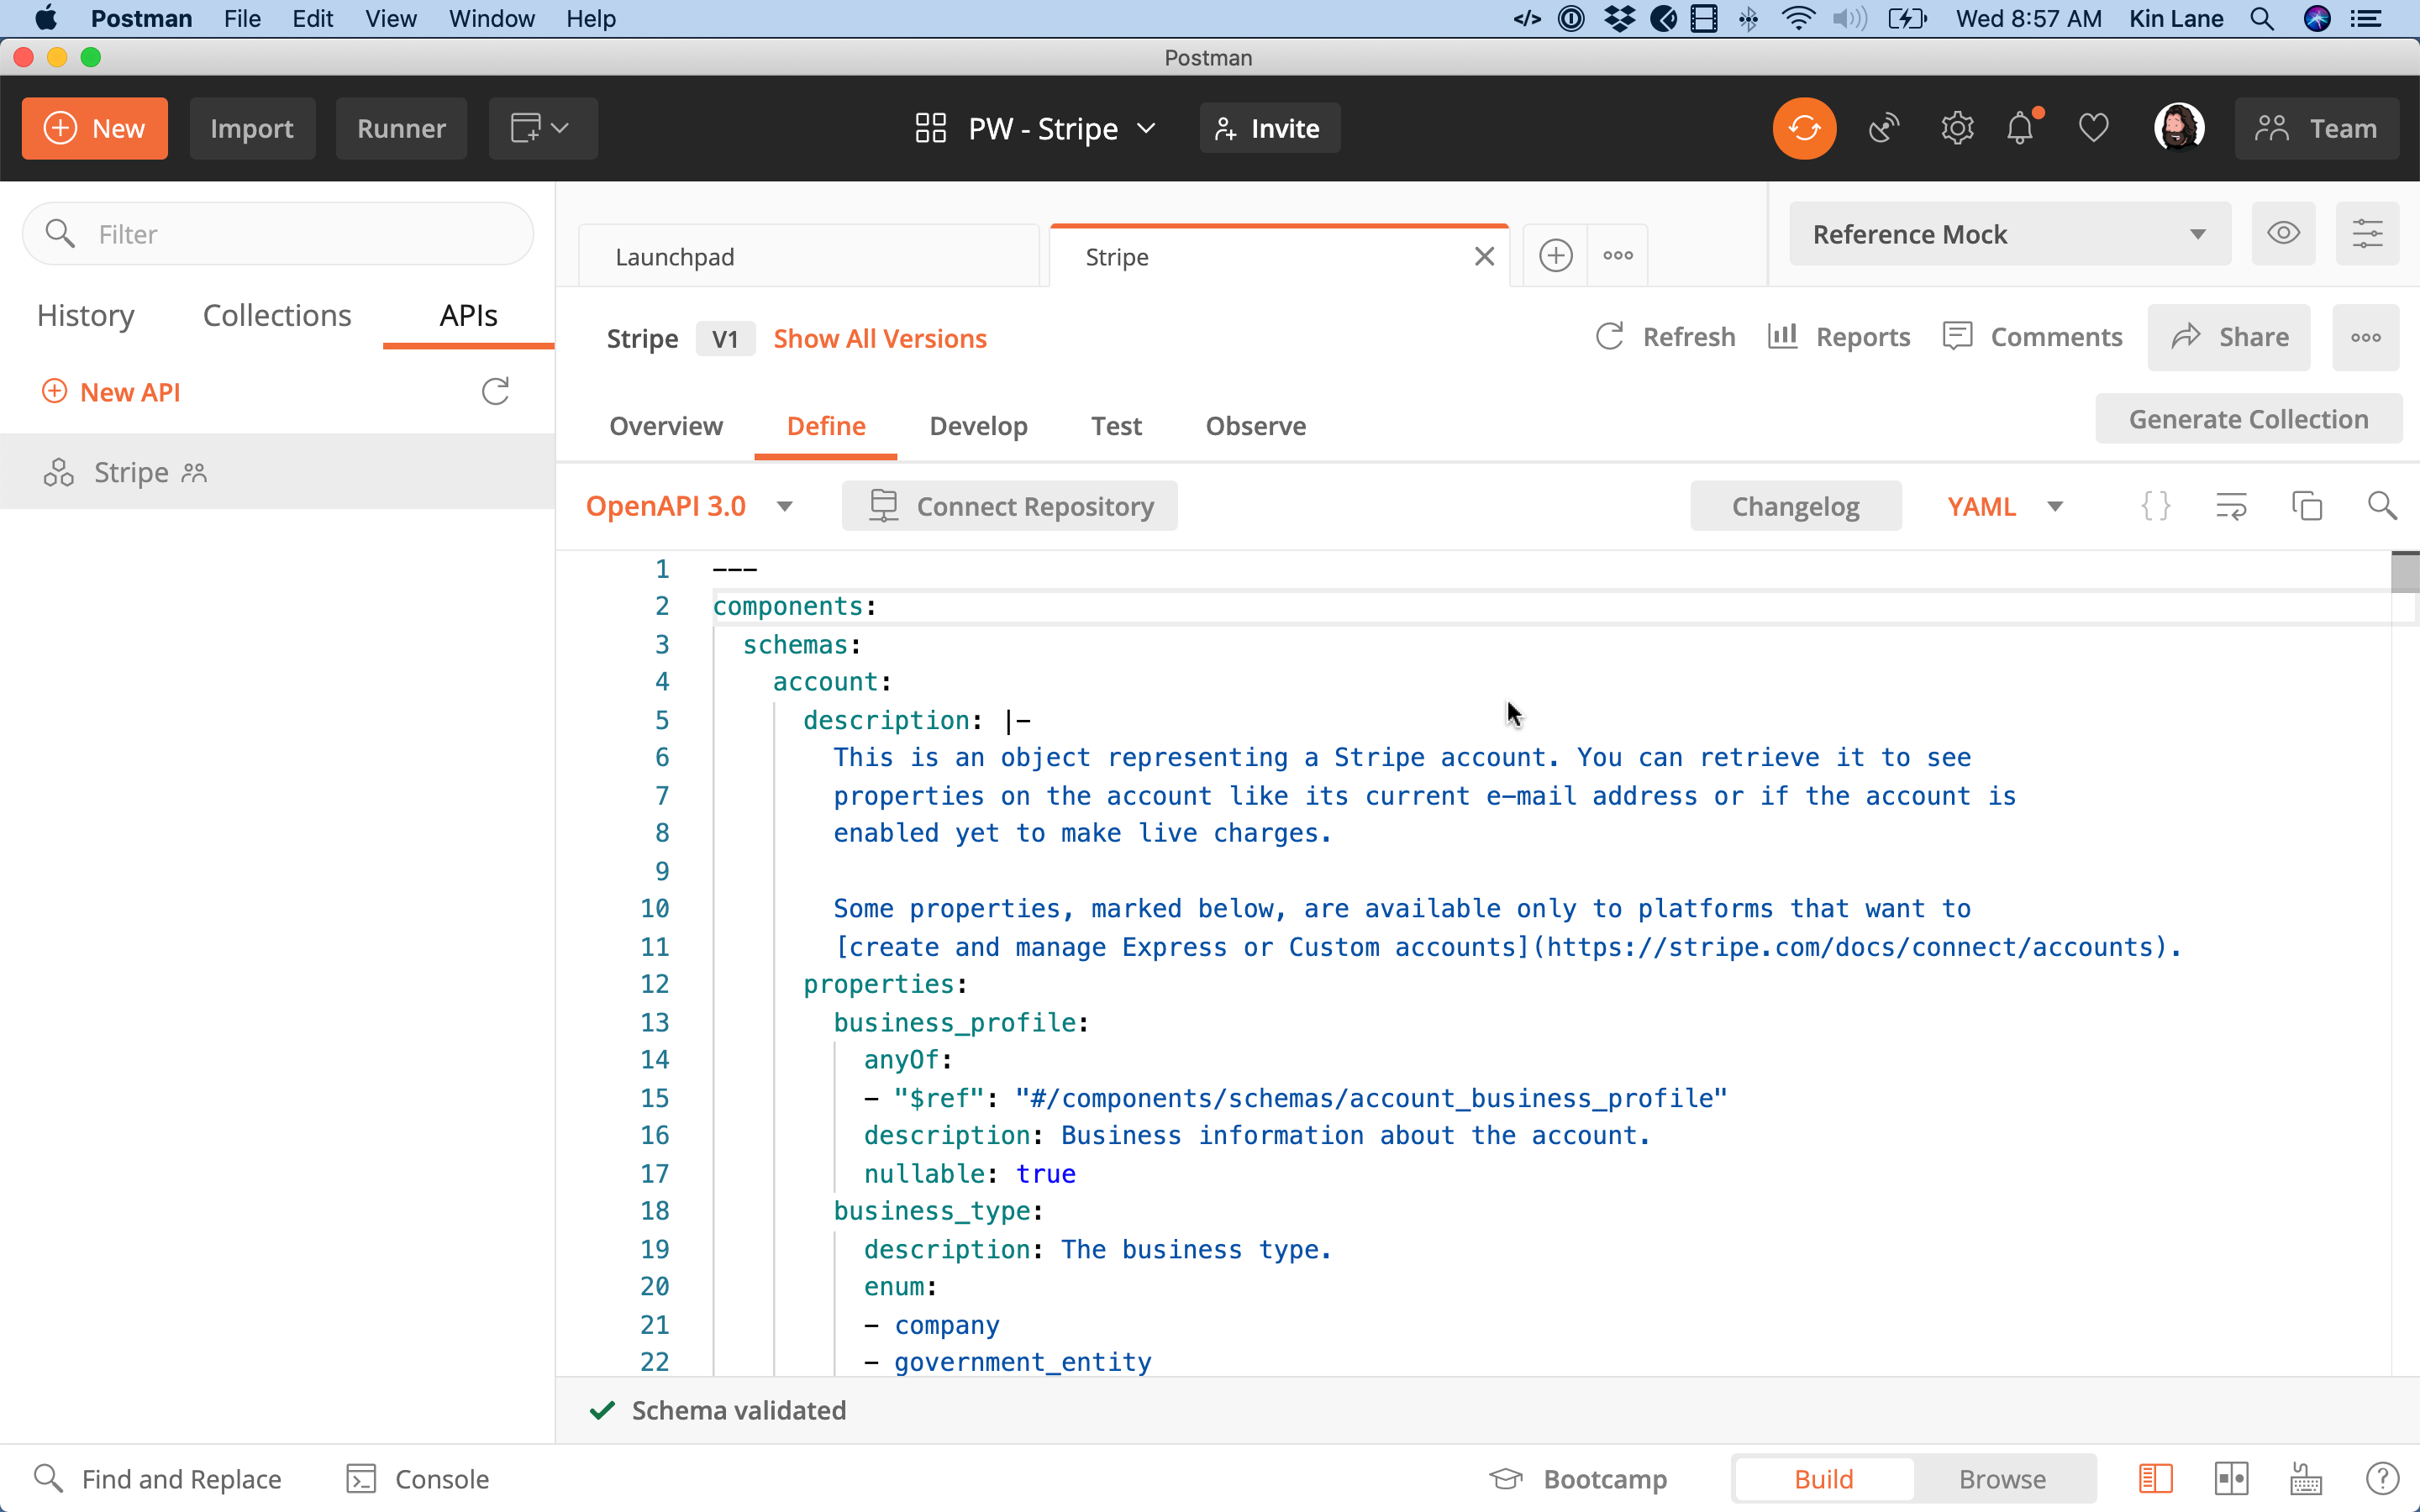Switch to Browse mode
Screen dimensions: 2420x1512
click(2002, 1478)
